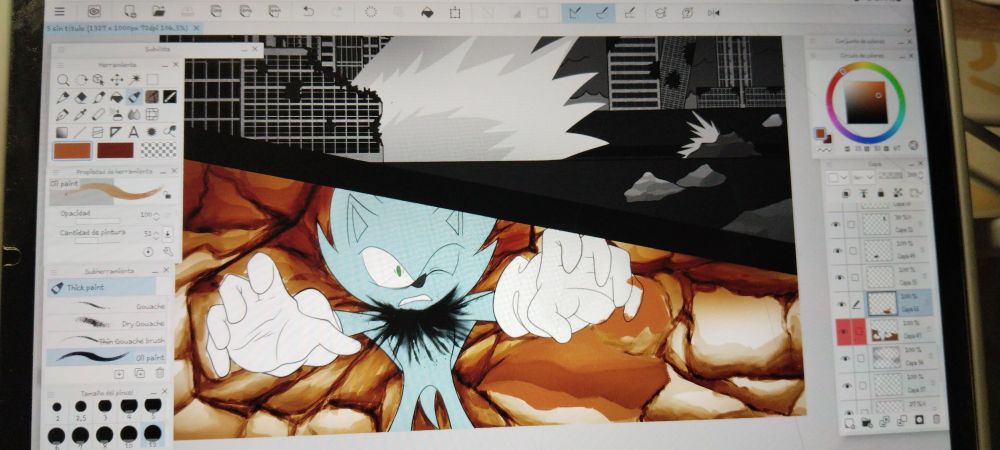Open file with the folder icon in toolbar
1000x450 pixels.
pos(159,11)
